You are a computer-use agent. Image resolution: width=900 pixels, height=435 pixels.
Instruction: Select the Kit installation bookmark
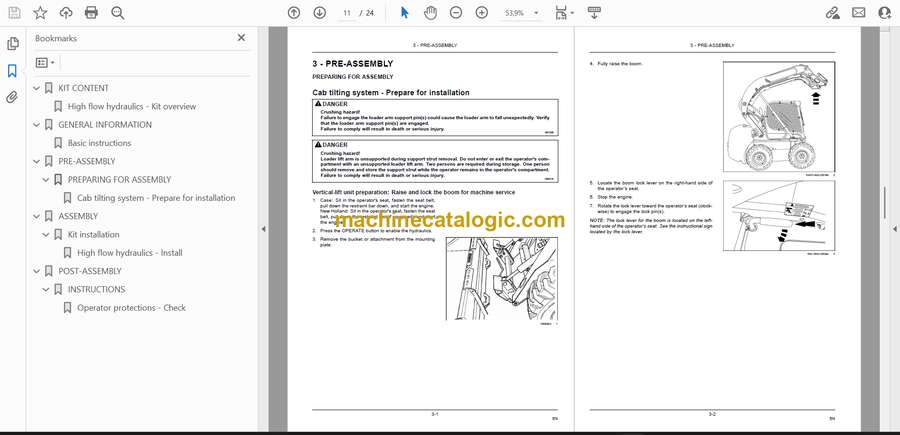coord(94,235)
